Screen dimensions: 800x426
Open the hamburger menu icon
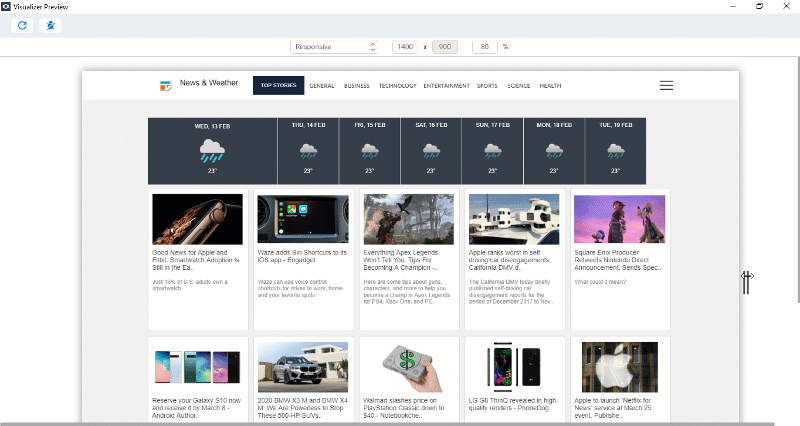(x=666, y=85)
